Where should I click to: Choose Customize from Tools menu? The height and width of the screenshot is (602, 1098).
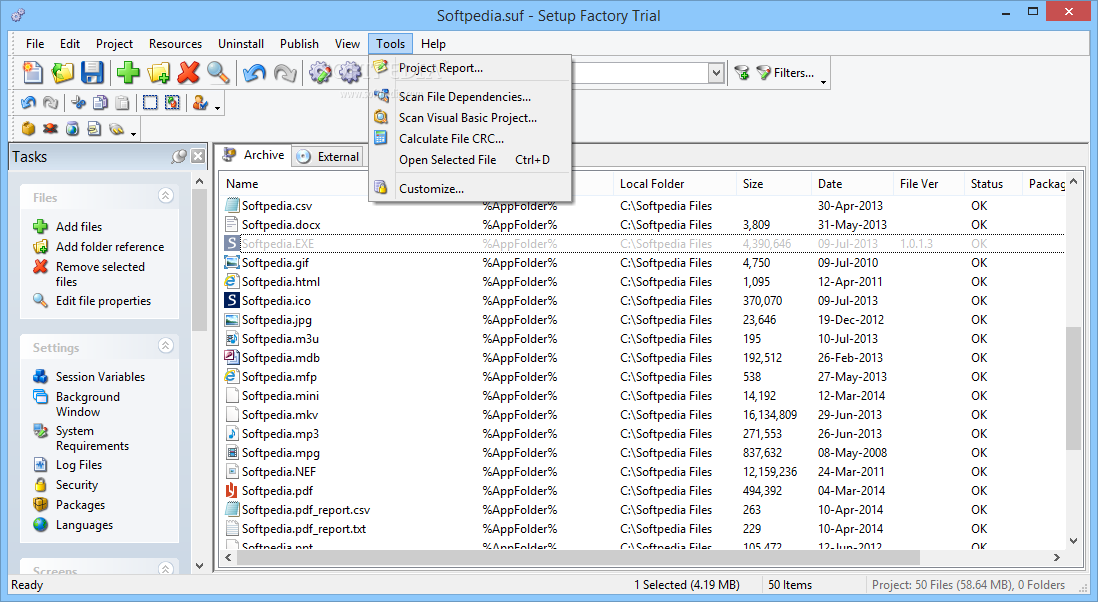(x=470, y=188)
